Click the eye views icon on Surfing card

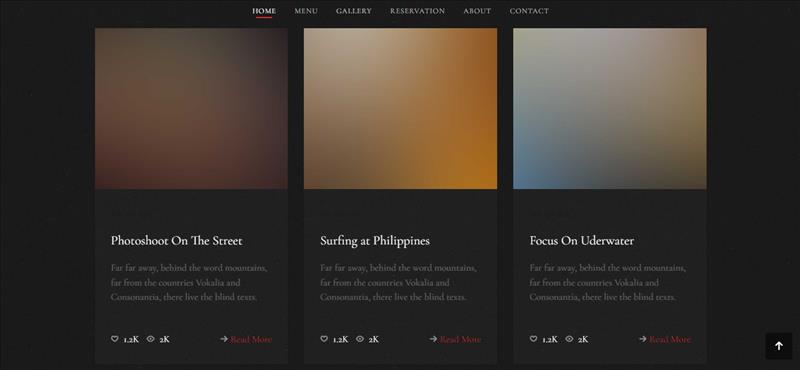click(360, 339)
